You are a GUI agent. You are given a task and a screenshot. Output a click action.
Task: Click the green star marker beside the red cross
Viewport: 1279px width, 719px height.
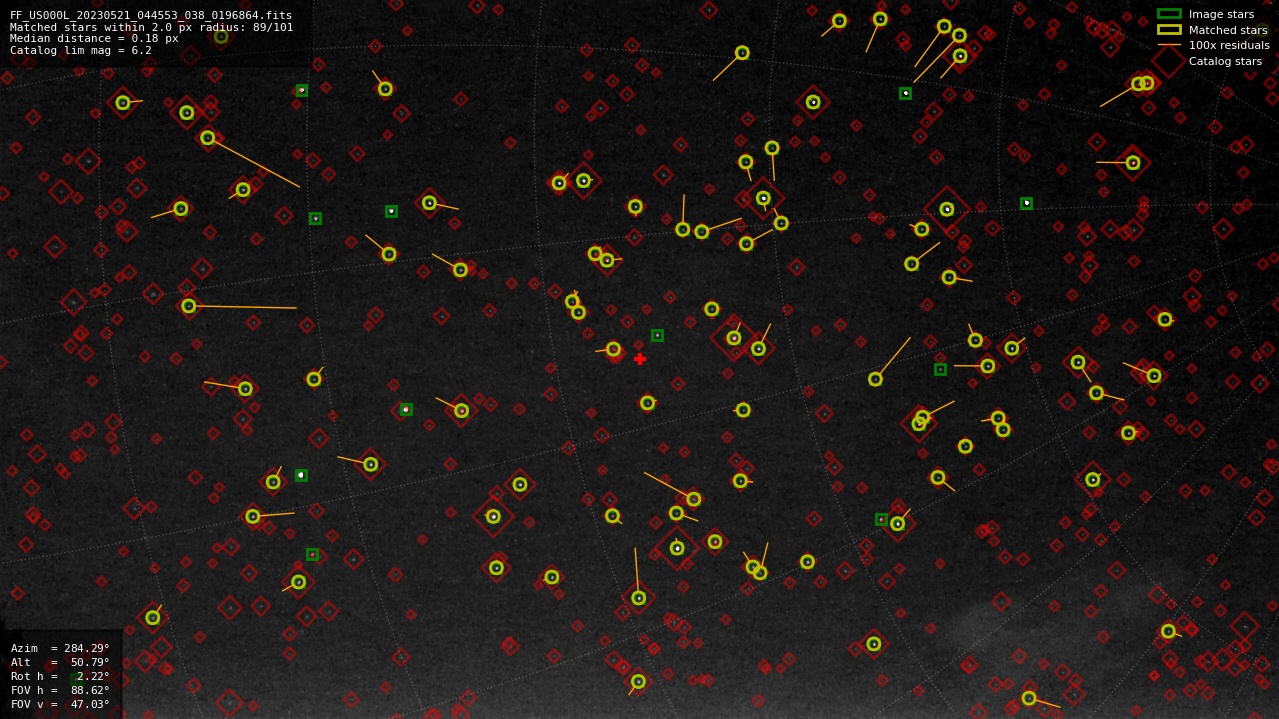click(657, 335)
